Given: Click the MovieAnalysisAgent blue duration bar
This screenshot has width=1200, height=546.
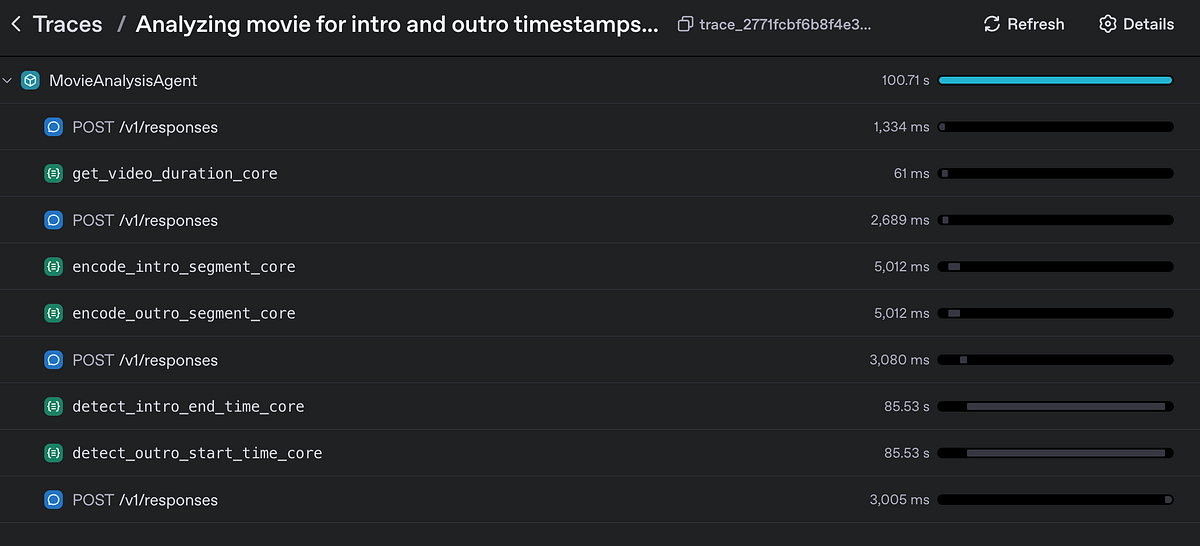Looking at the screenshot, I should point(1055,80).
